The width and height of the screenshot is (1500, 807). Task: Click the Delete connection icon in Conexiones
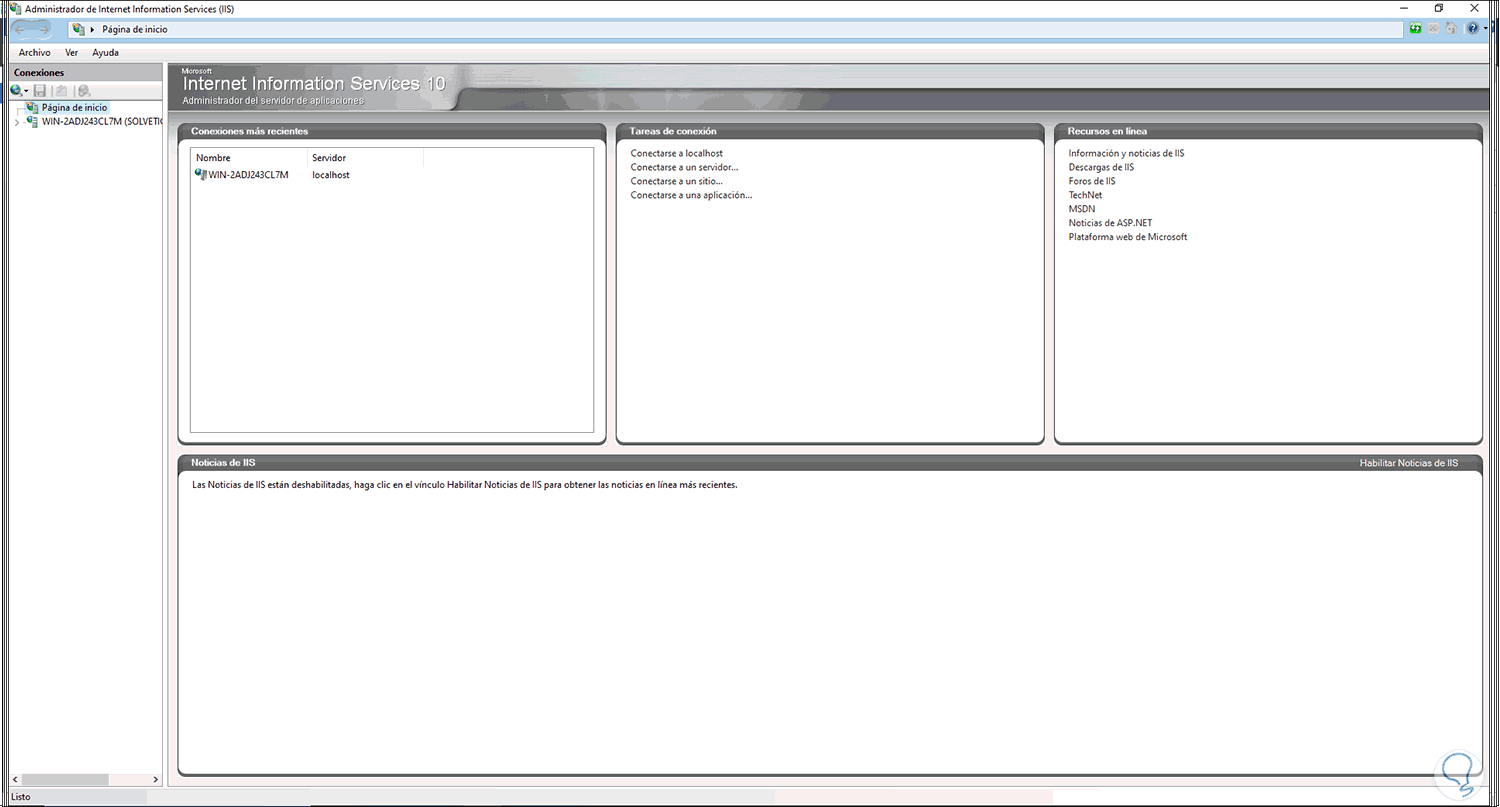click(x=84, y=91)
